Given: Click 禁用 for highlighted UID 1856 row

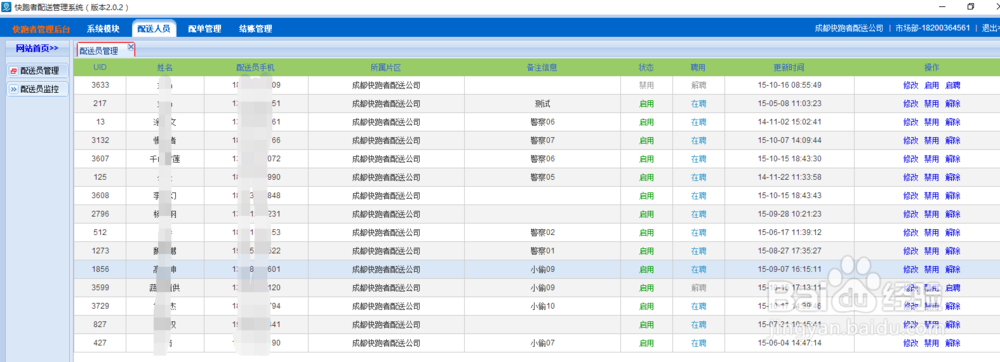Looking at the screenshot, I should (932, 270).
